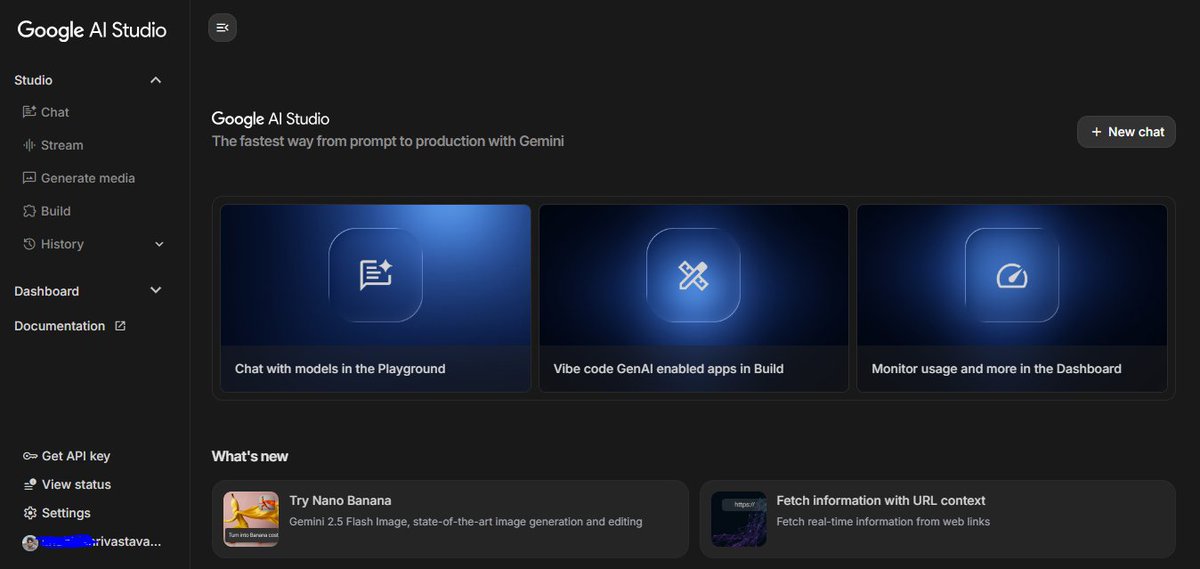Click the plus icon in New chat button
The width and height of the screenshot is (1200, 569).
coord(1097,132)
